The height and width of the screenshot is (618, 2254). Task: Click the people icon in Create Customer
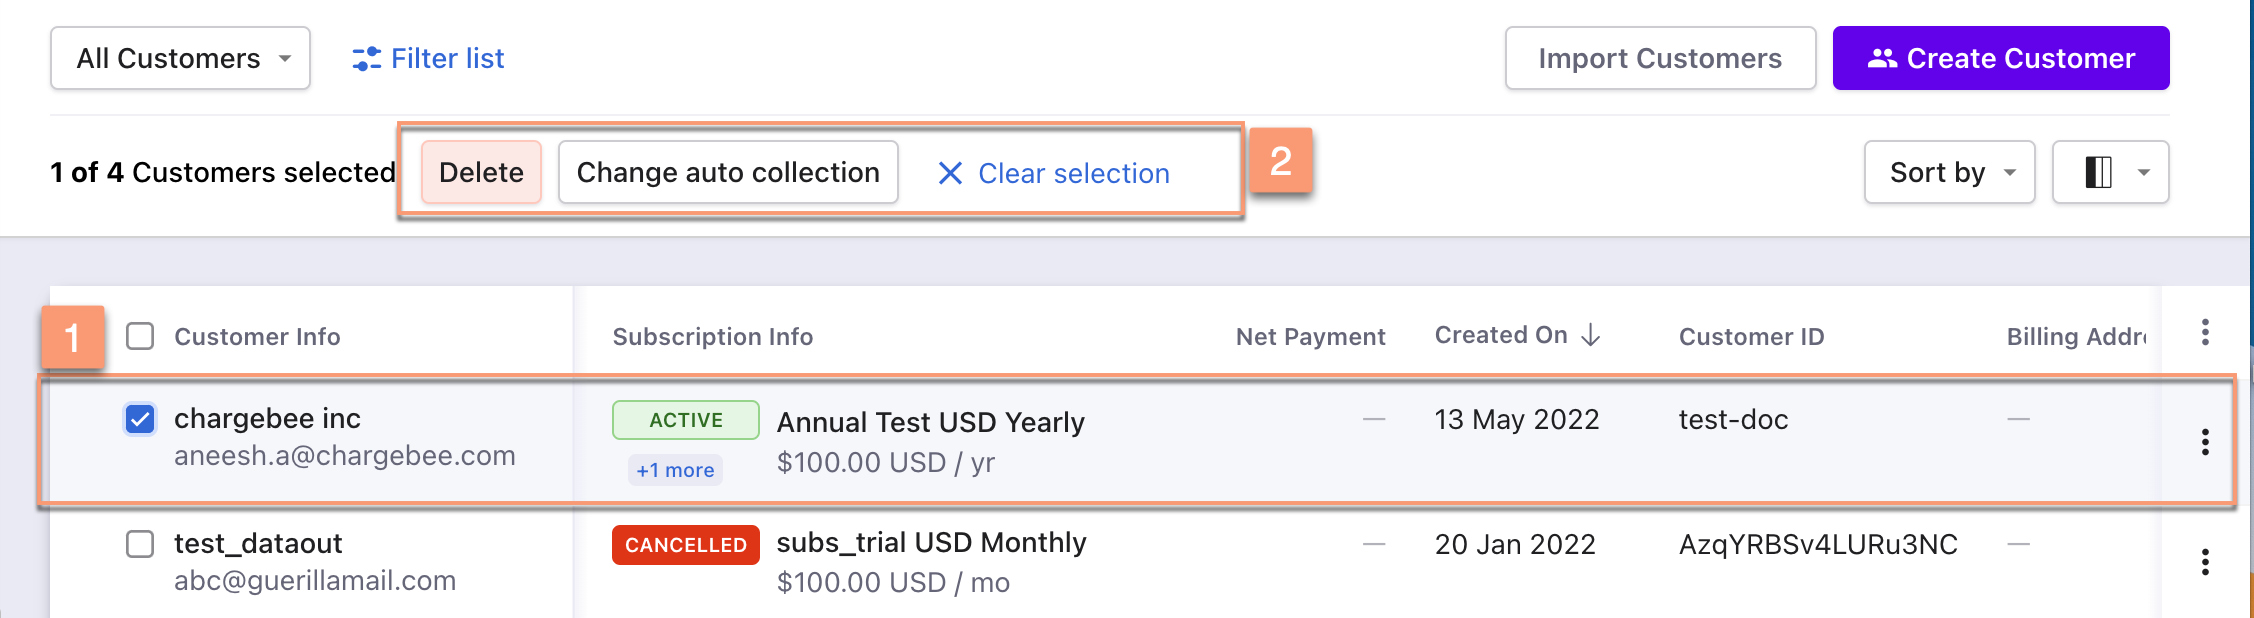(1882, 59)
